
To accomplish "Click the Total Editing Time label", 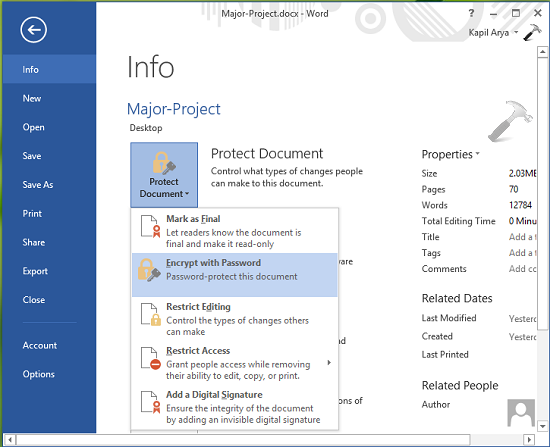I will (x=458, y=221).
